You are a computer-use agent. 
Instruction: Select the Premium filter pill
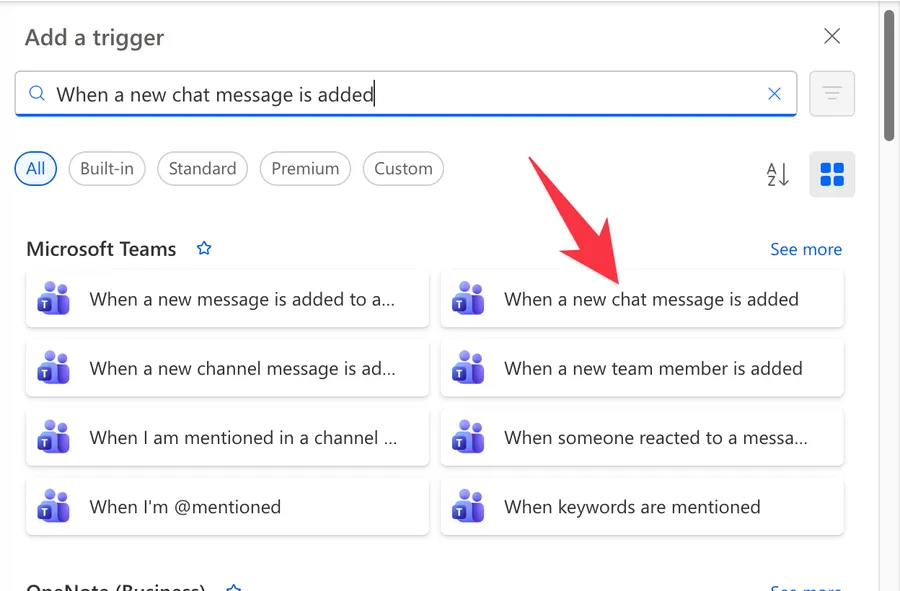coord(305,169)
